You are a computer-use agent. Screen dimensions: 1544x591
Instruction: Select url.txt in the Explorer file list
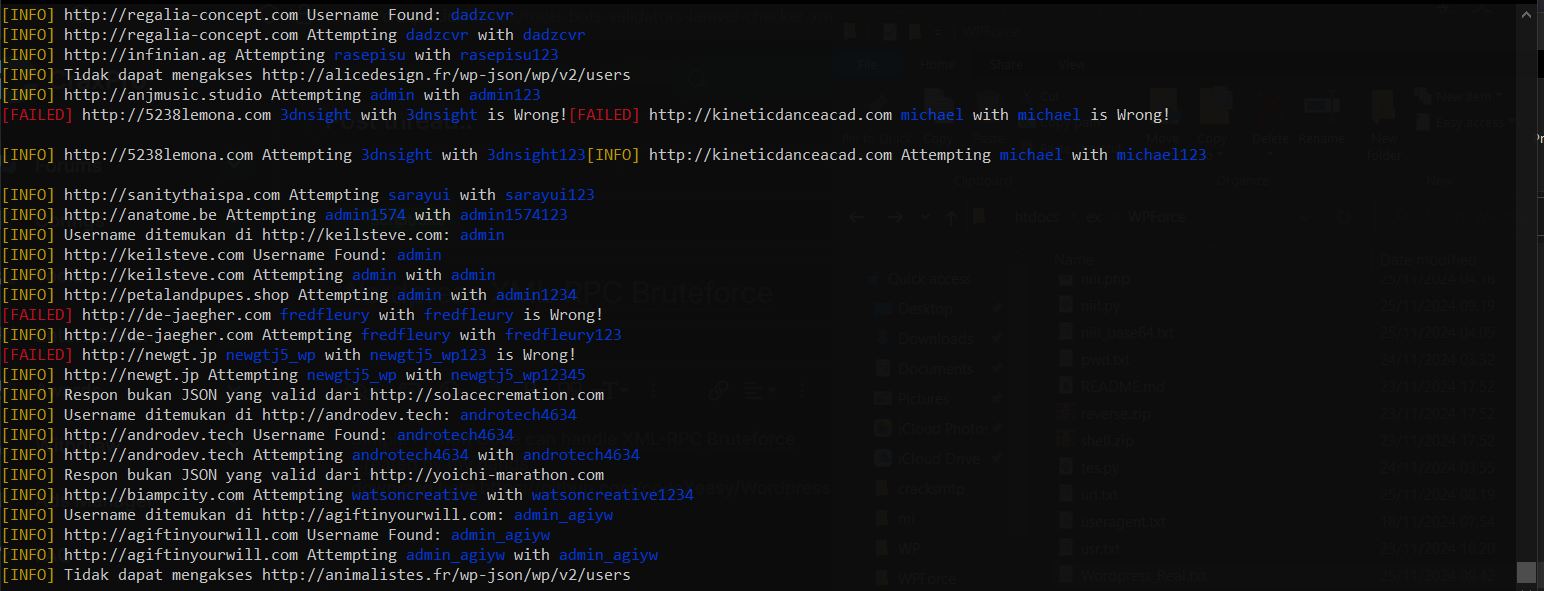pyautogui.click(x=1089, y=494)
